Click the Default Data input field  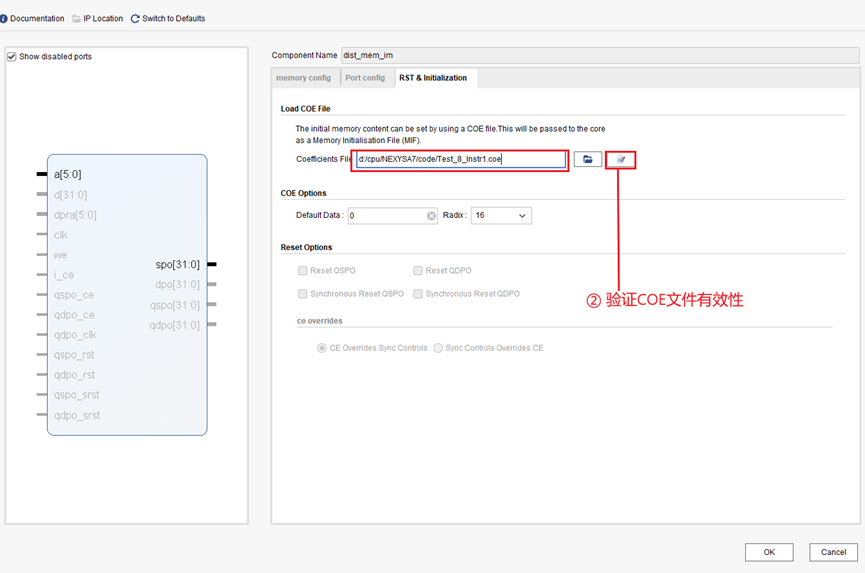[x=385, y=216]
